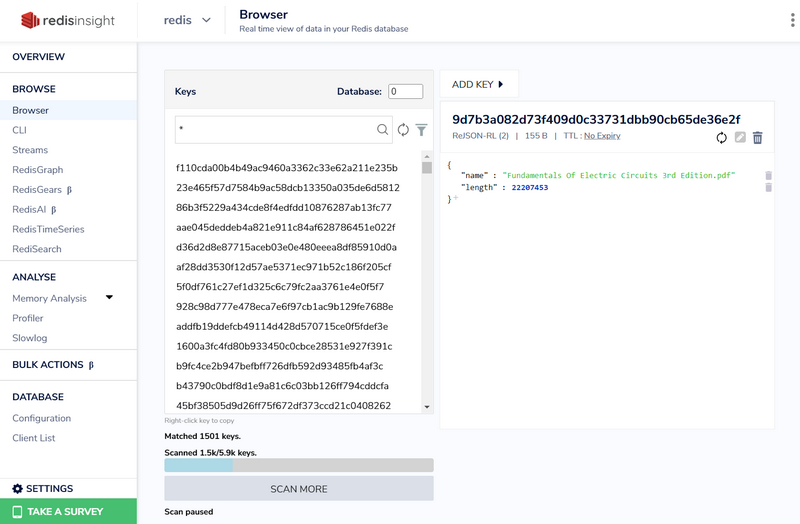Click the ADD KEY button
The width and height of the screenshot is (800, 524).
[479, 84]
